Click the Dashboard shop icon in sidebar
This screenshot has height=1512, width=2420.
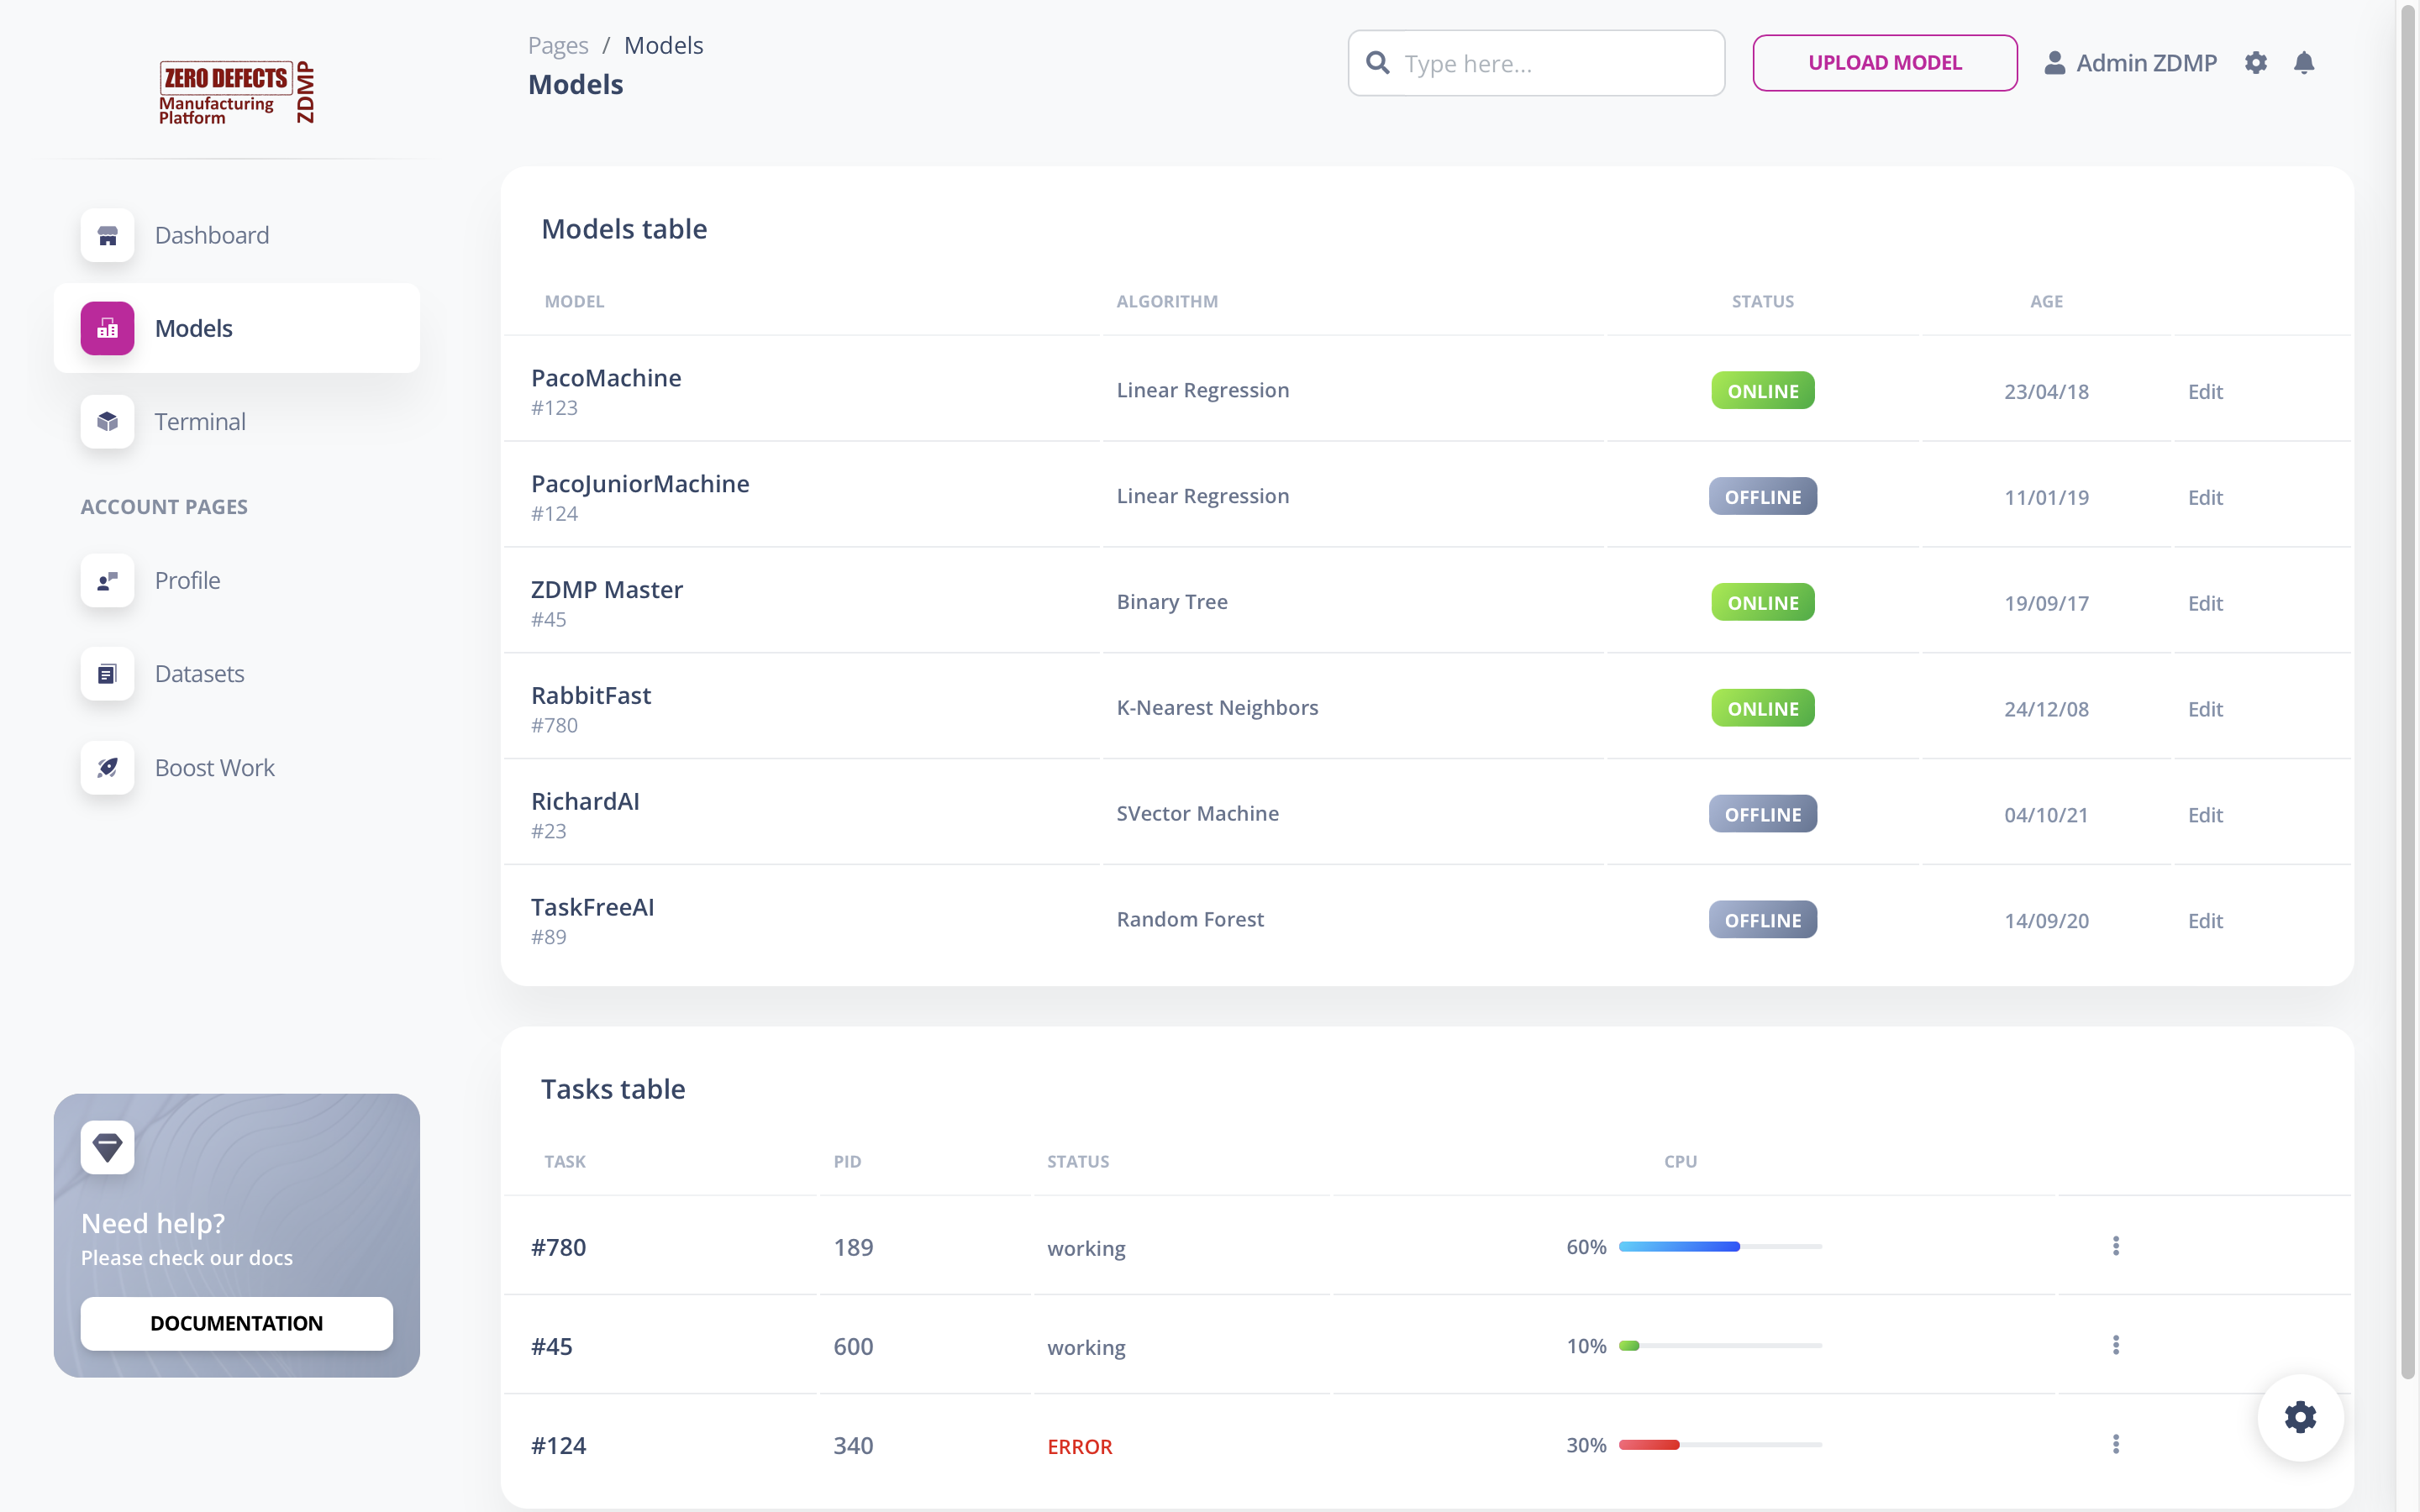[107, 235]
